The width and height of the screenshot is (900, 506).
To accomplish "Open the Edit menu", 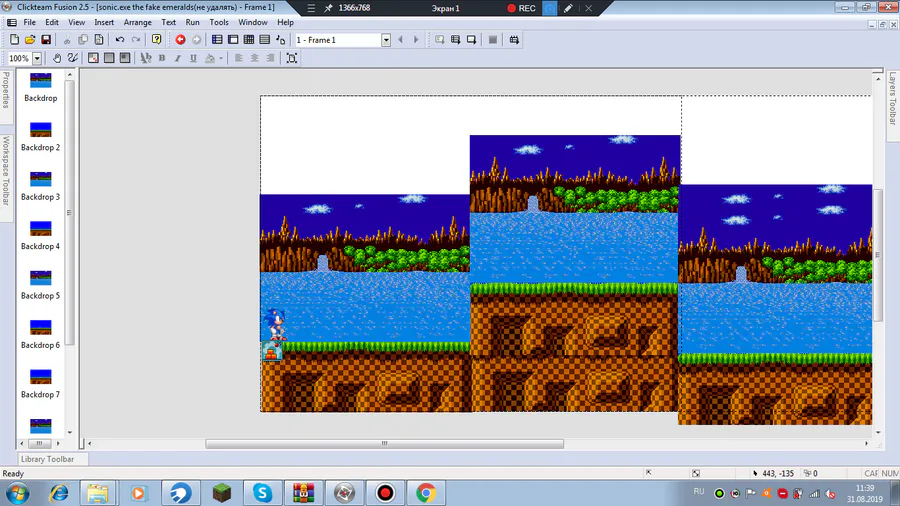I will (x=52, y=22).
